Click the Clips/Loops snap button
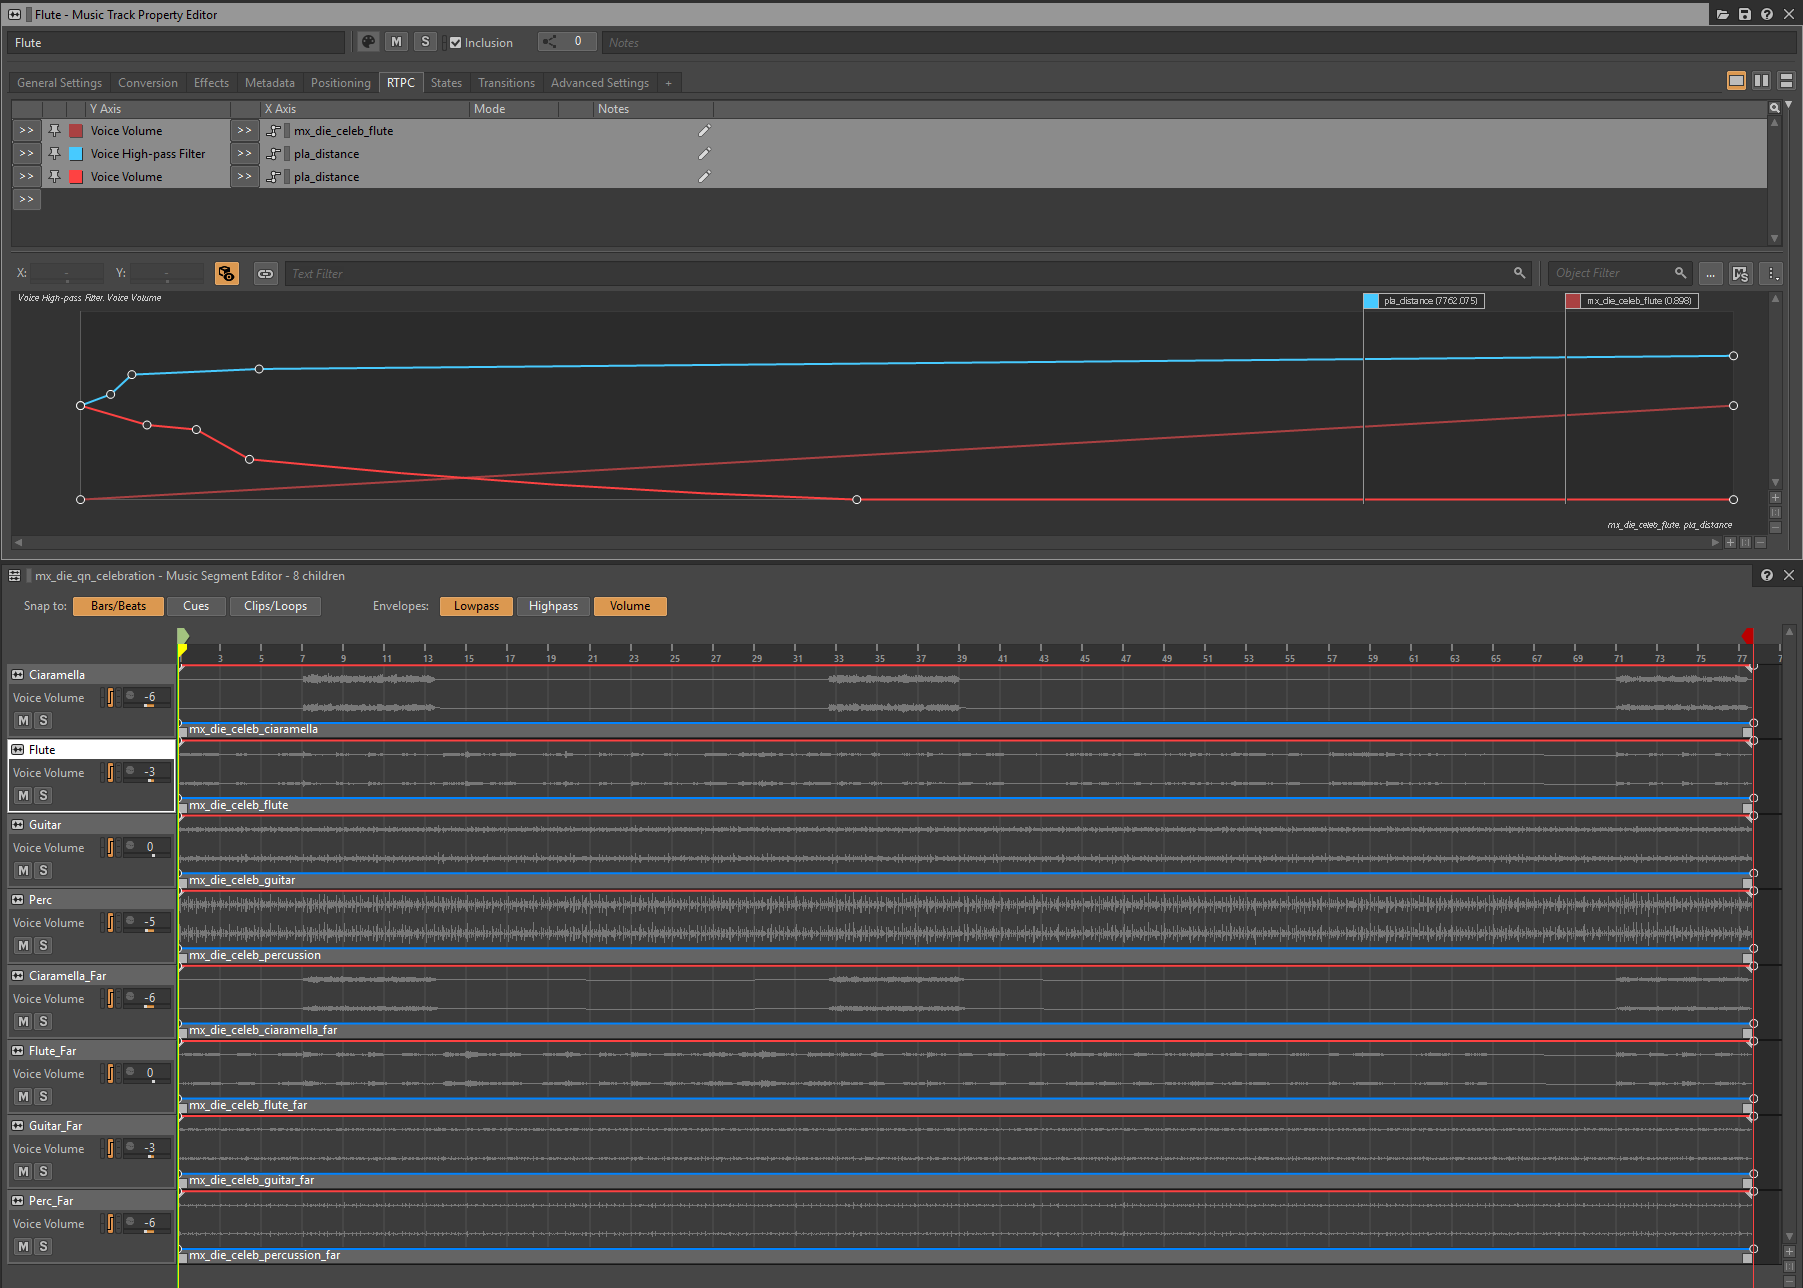The width and height of the screenshot is (1803, 1288). 275,606
